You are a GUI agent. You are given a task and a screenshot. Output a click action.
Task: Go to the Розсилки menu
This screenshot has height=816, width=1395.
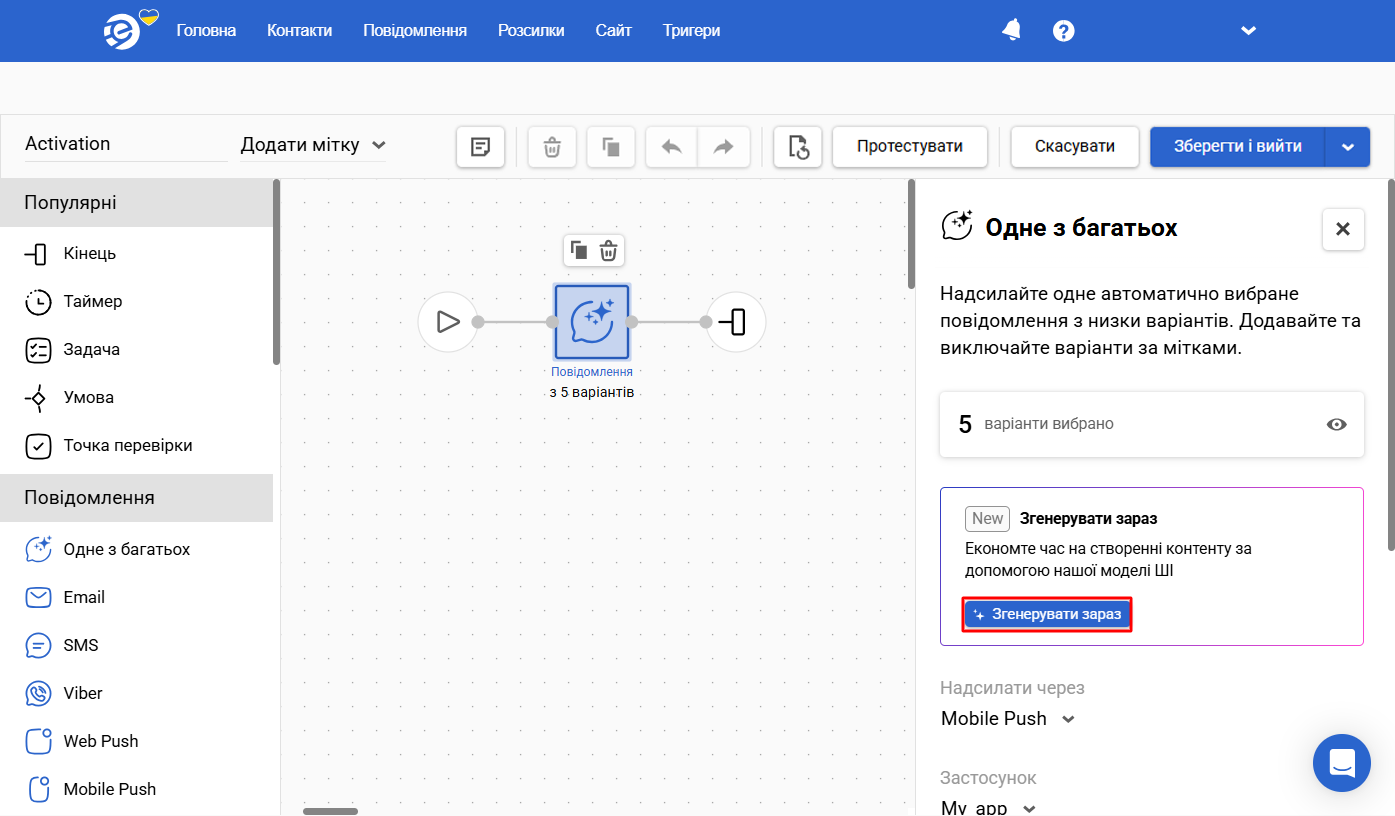[x=531, y=31]
